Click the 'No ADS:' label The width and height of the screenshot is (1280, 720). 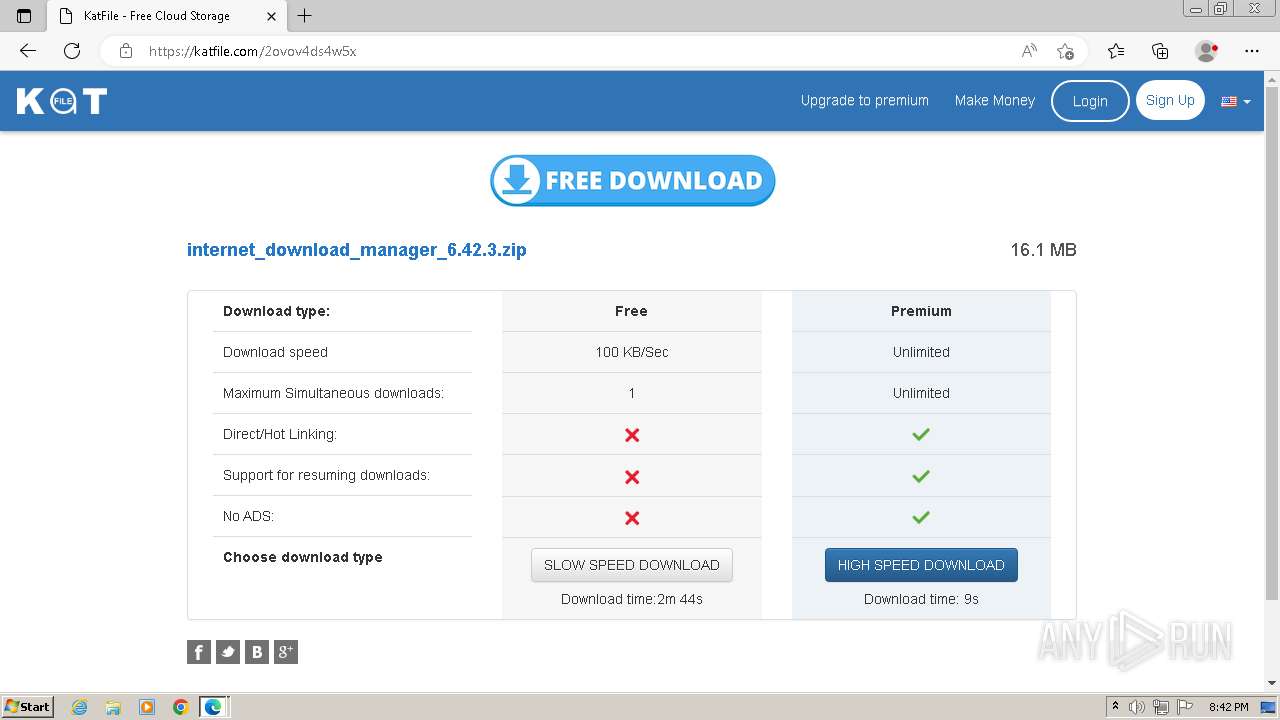[x=248, y=516]
